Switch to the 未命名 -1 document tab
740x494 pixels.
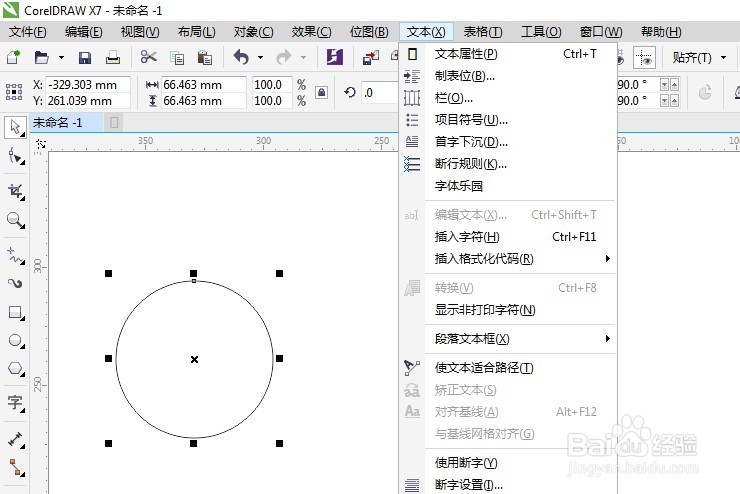tap(65, 123)
